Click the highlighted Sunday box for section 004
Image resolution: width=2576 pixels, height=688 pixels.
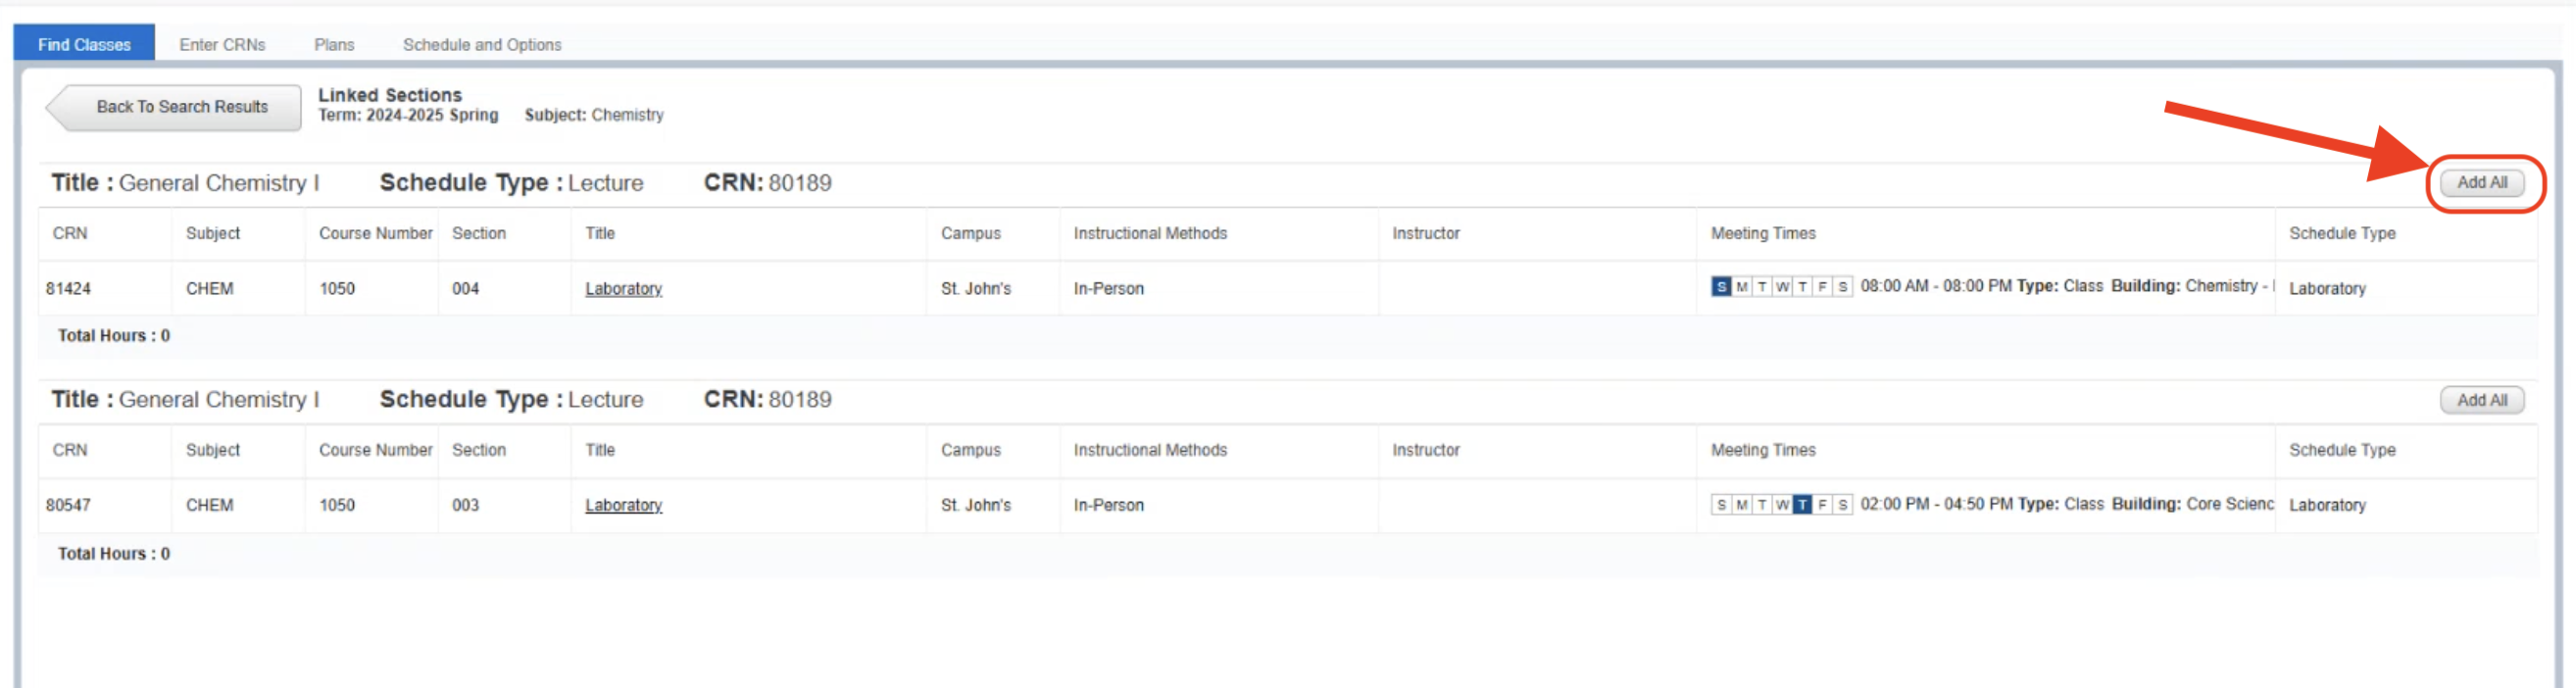point(1720,287)
